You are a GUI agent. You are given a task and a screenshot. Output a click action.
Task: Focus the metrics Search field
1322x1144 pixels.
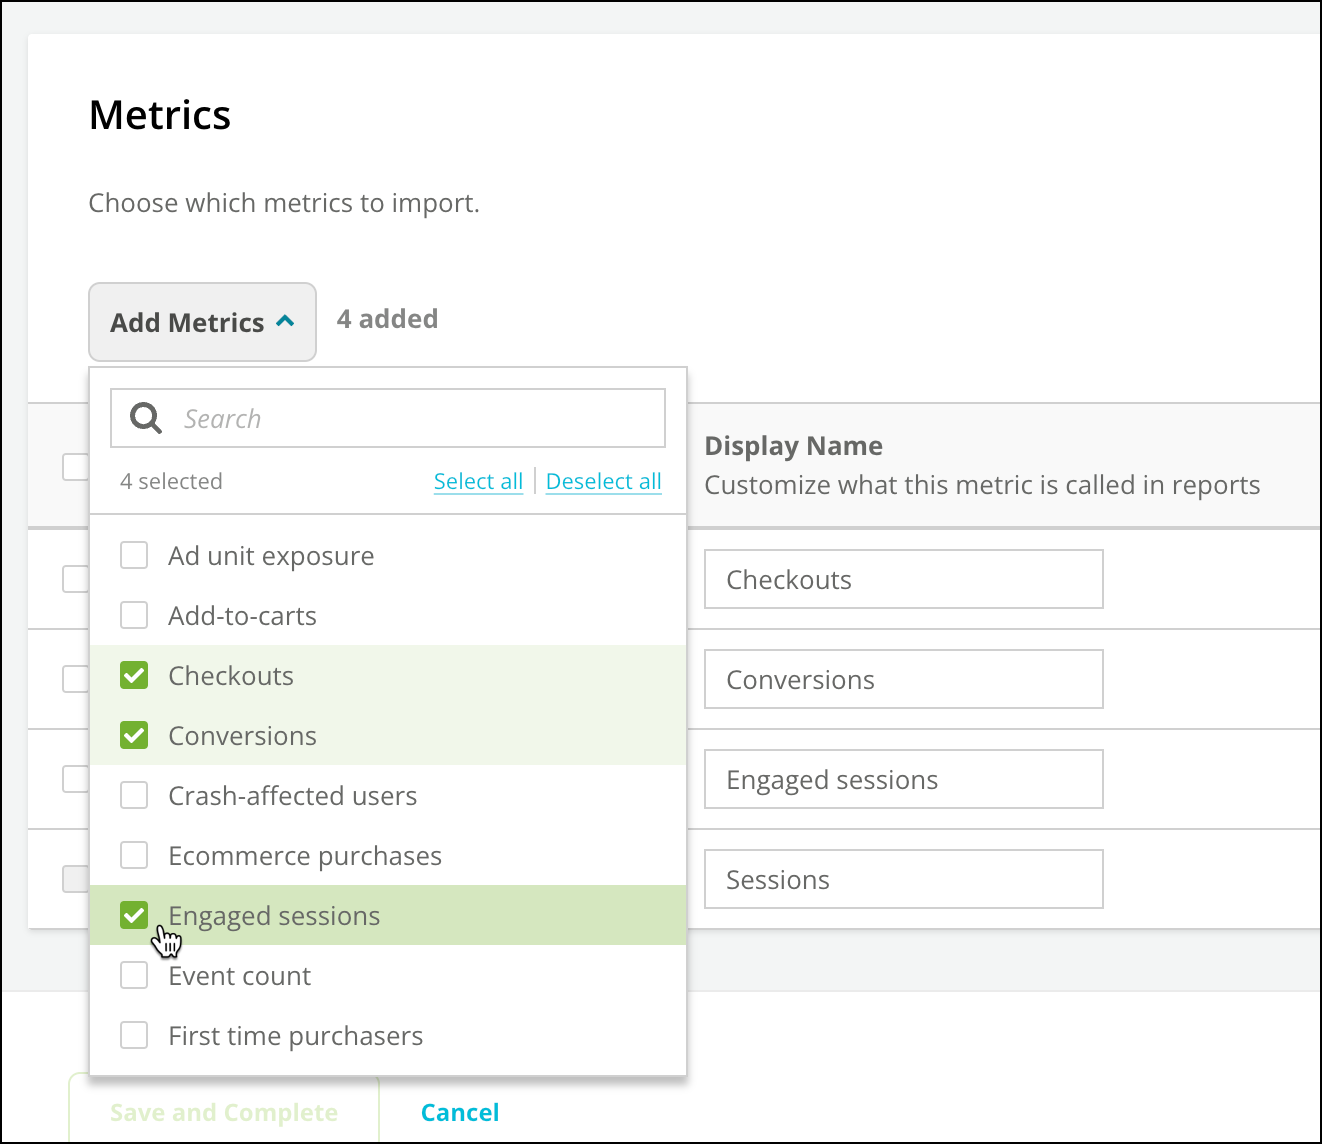(x=388, y=418)
